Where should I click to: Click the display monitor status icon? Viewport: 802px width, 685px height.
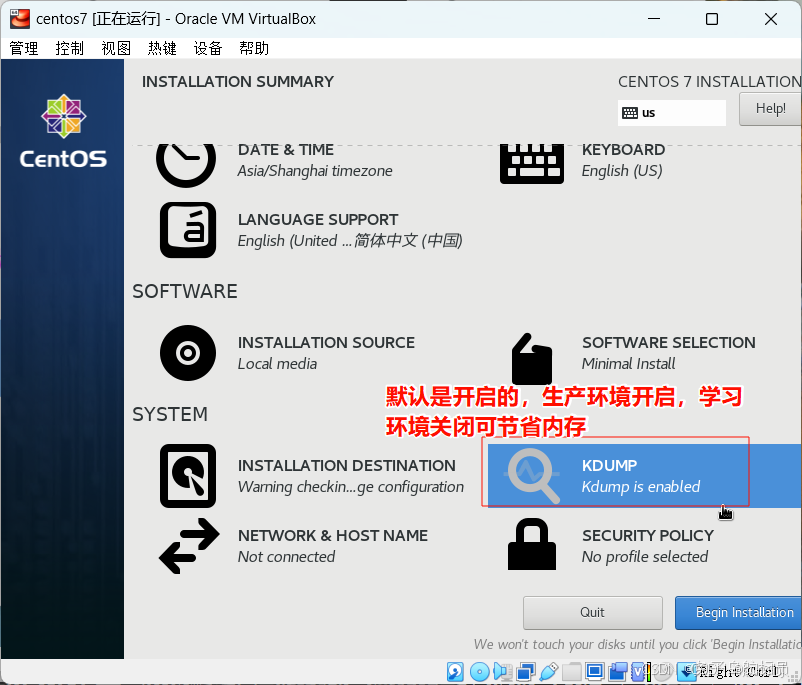click(594, 671)
